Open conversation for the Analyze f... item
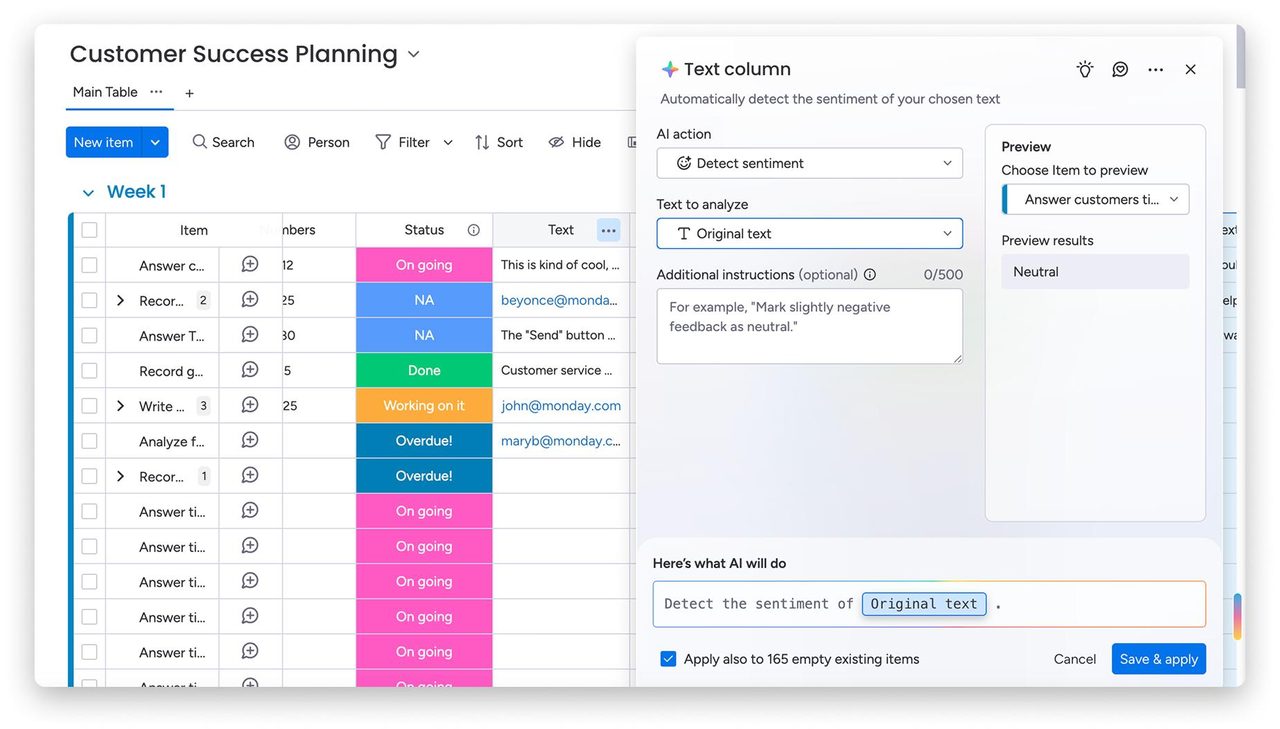 point(250,440)
